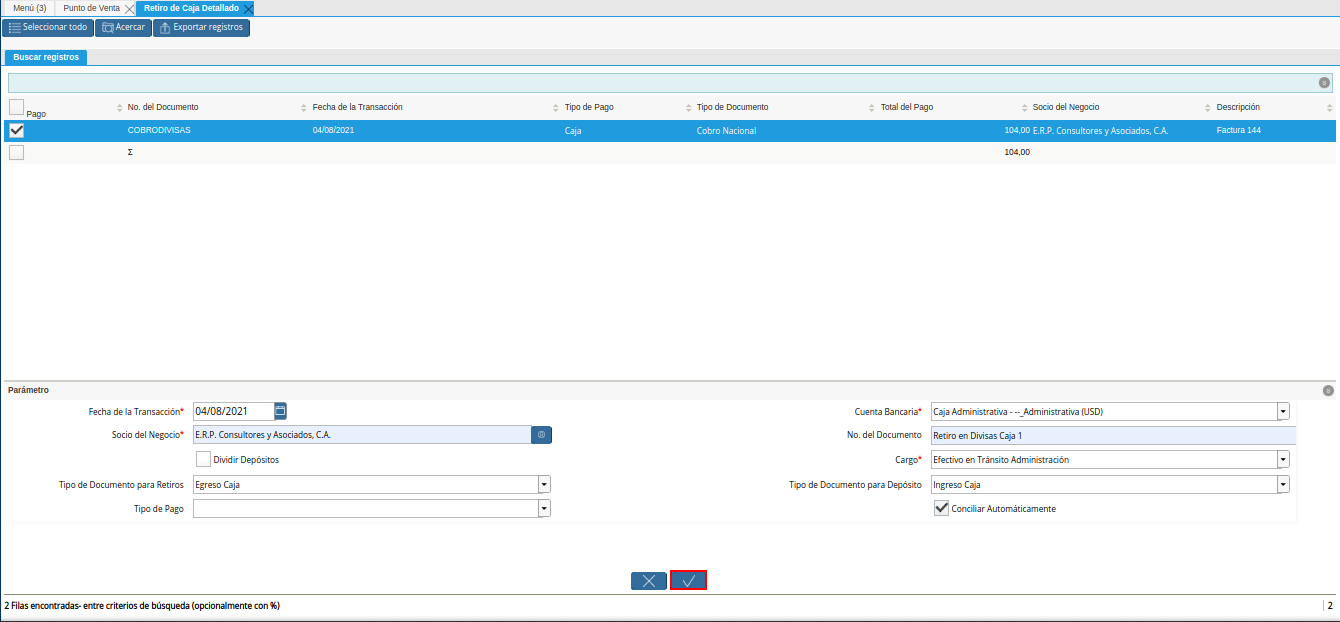Uncheck the COBRODIVISAS row checkbox
This screenshot has height=622, width=1340.
point(16,130)
